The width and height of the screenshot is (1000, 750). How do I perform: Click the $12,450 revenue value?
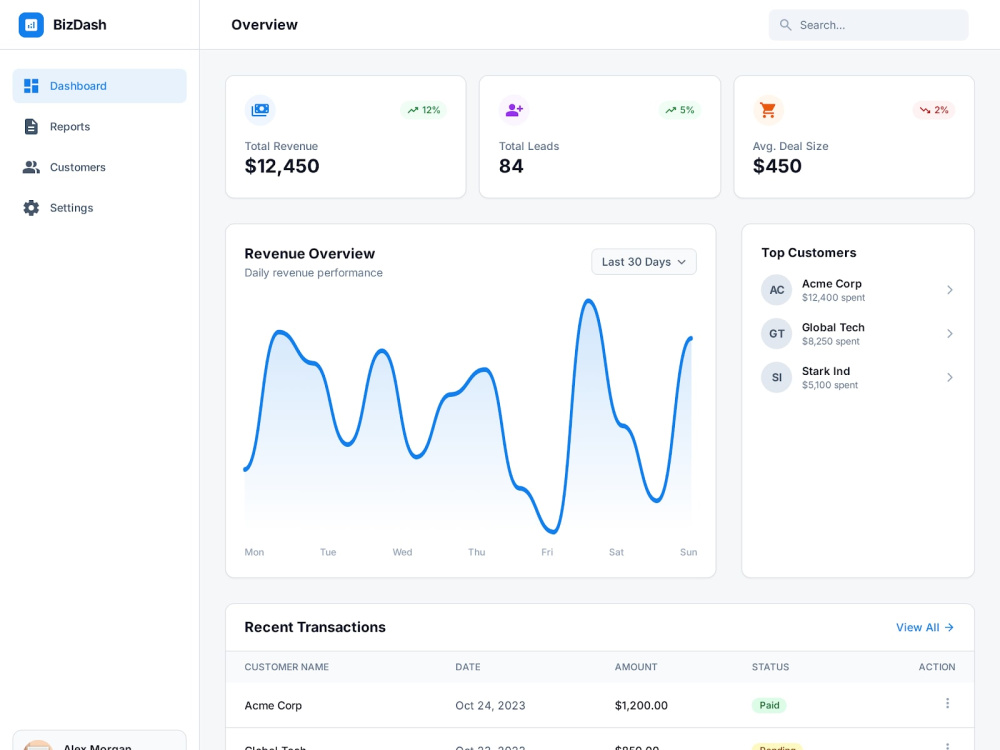tap(282, 166)
